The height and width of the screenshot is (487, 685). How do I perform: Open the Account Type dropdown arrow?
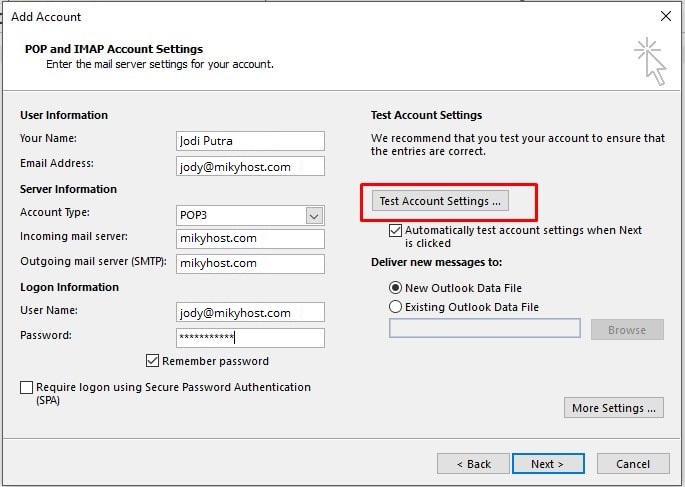coord(314,216)
